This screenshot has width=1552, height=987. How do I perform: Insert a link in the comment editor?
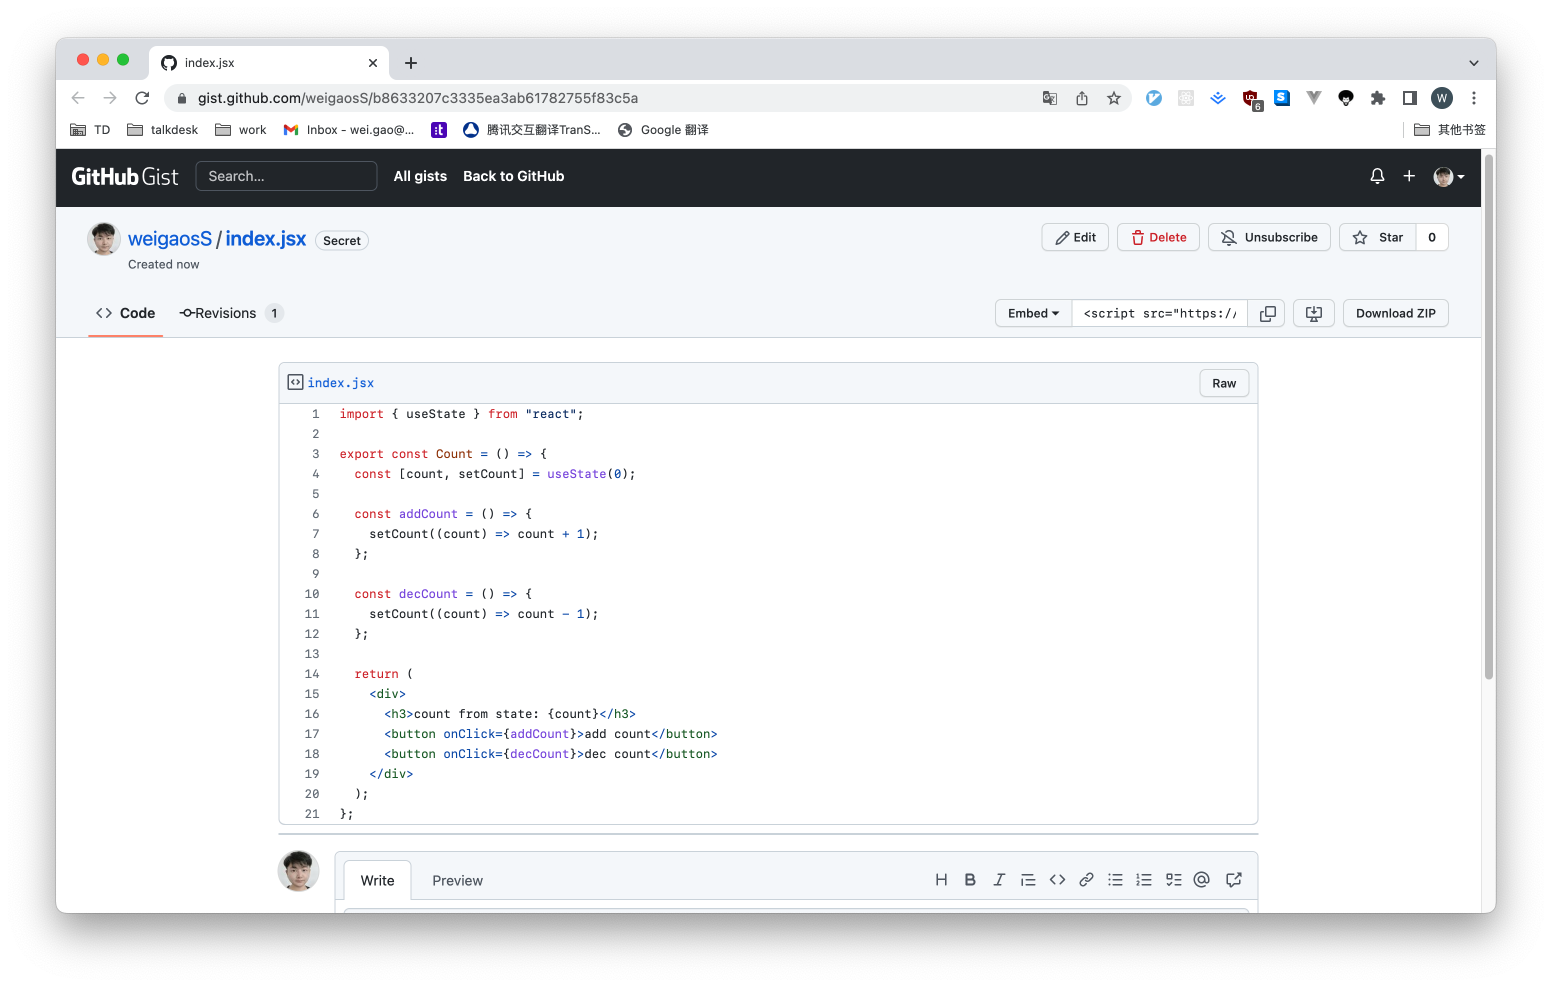point(1087,879)
